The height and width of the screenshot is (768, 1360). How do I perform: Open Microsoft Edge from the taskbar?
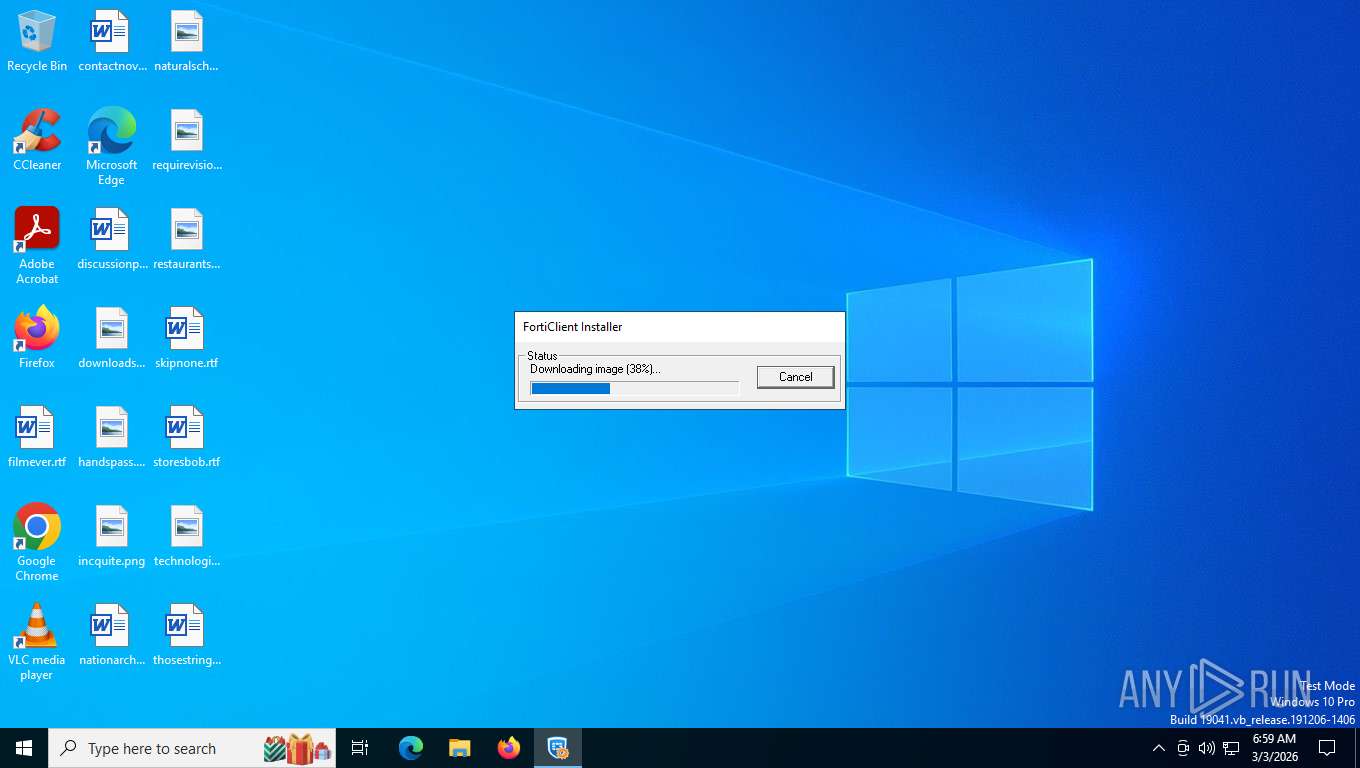(411, 748)
